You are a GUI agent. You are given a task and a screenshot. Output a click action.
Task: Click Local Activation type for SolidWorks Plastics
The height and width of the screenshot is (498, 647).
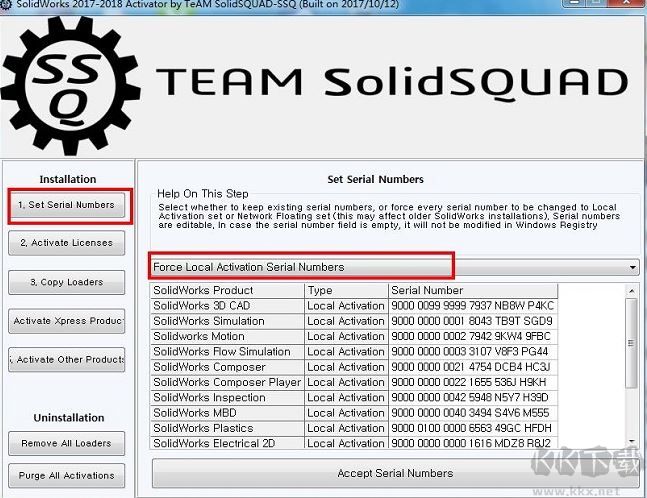click(346, 428)
